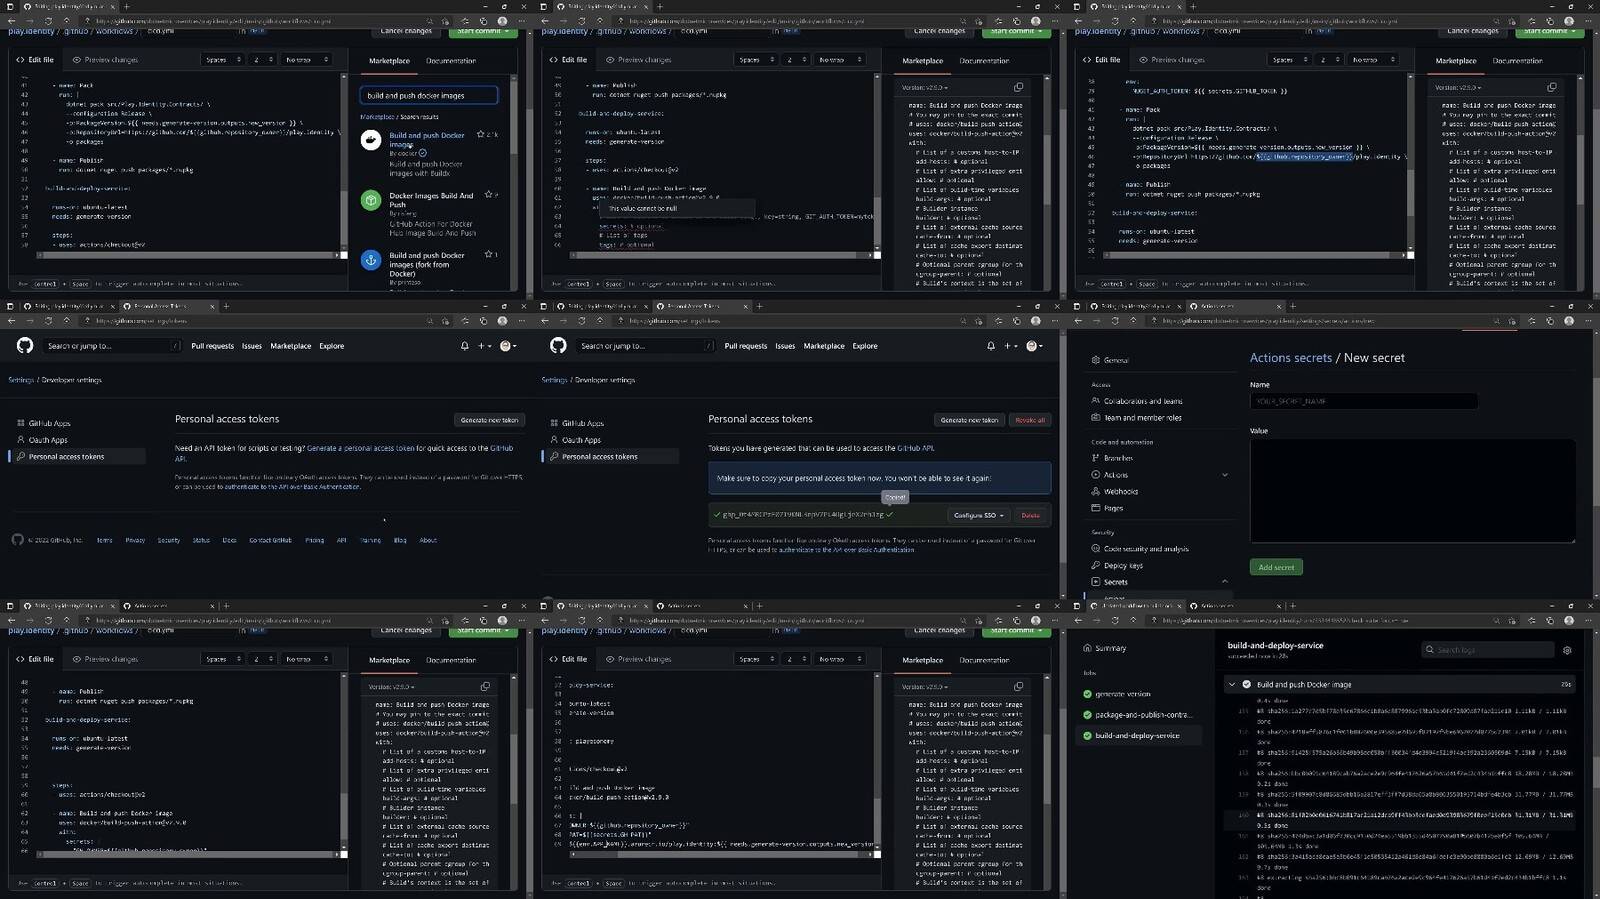Image resolution: width=1600 pixels, height=899 pixels.
Task: Open OAuth Apps on the empty tokens page
Action: (48, 440)
